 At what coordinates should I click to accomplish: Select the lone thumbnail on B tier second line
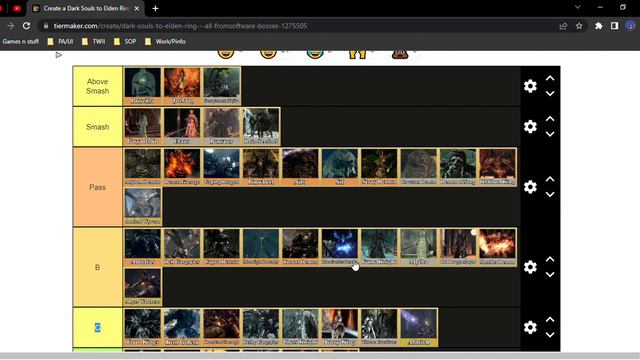[142, 287]
